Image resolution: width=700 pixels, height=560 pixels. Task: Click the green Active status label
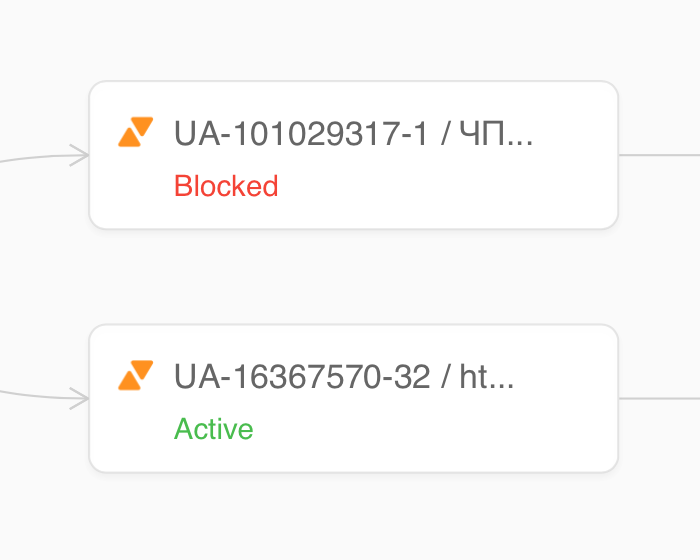coord(213,429)
